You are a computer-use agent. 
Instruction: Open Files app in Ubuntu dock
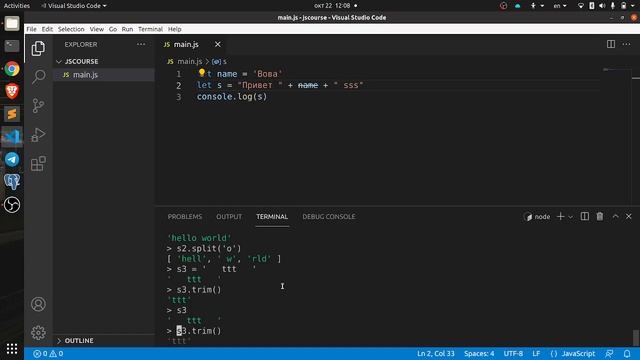pos(12,23)
